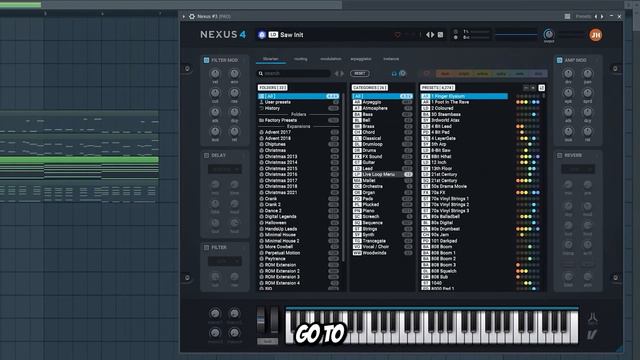Switch to the routing tab
Image resolution: width=640 pixels, height=360 pixels.
(301, 59)
